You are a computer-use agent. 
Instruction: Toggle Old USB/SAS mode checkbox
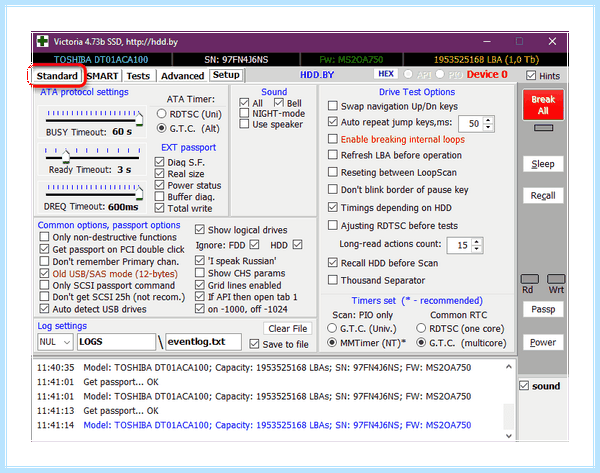(44, 273)
